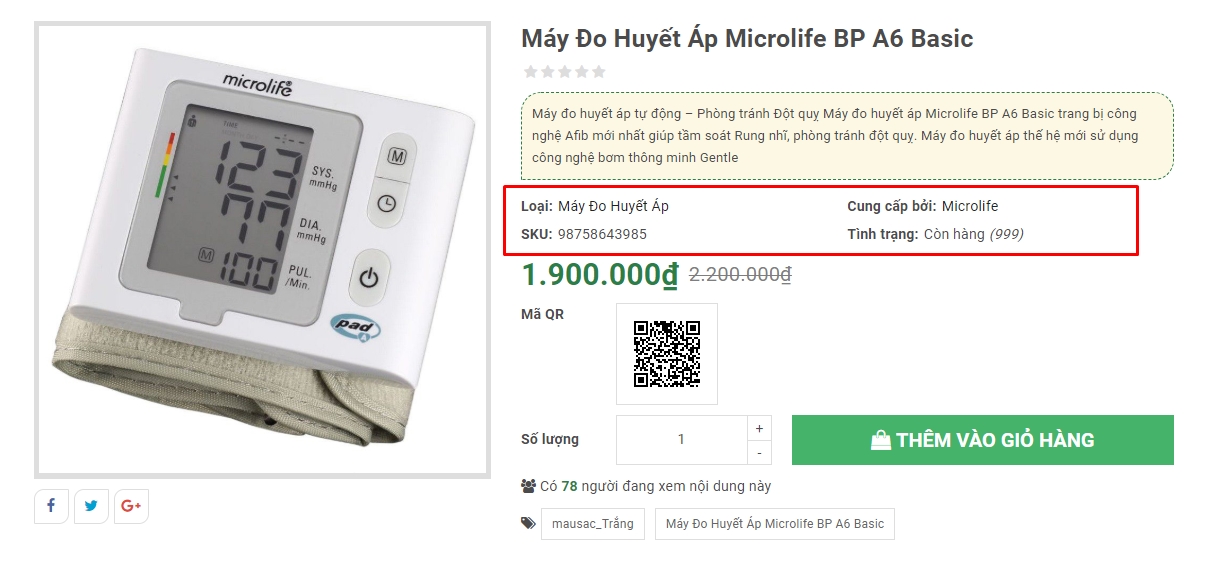Click the QR code image

(x=667, y=354)
